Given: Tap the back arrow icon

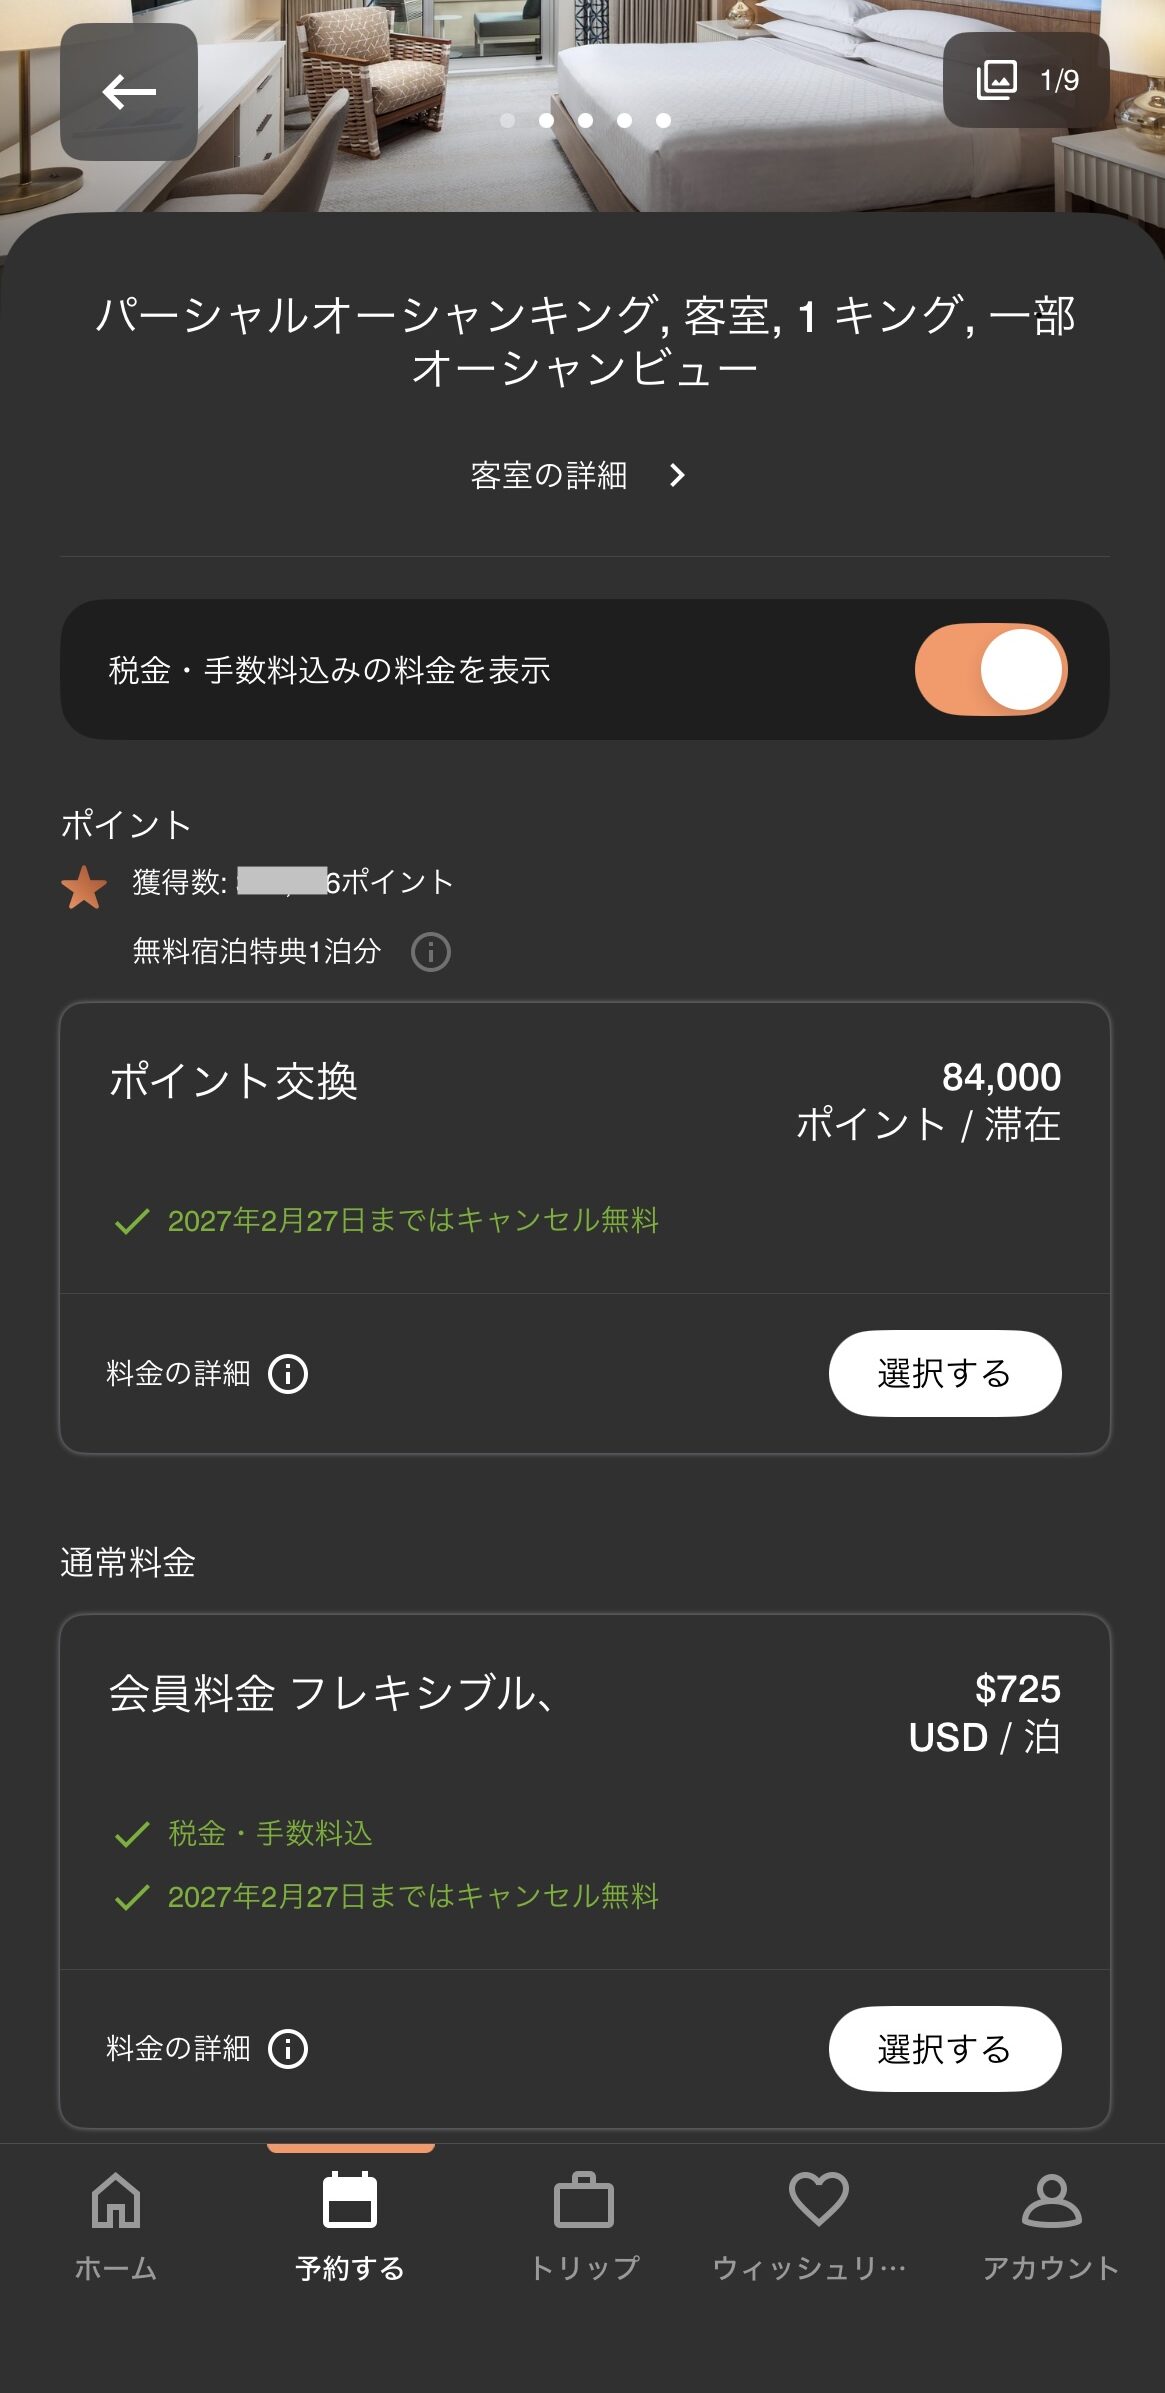Looking at the screenshot, I should 129,92.
